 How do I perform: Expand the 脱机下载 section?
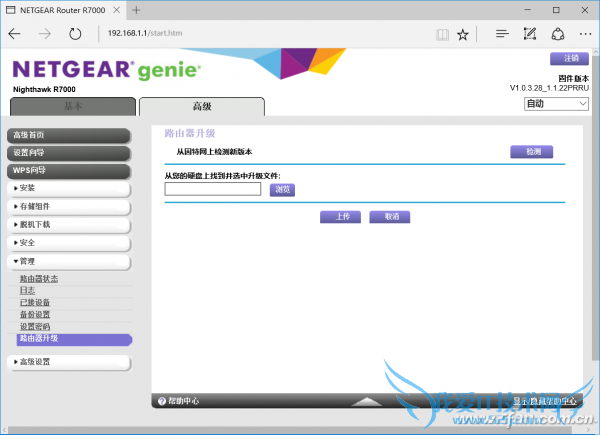69,225
